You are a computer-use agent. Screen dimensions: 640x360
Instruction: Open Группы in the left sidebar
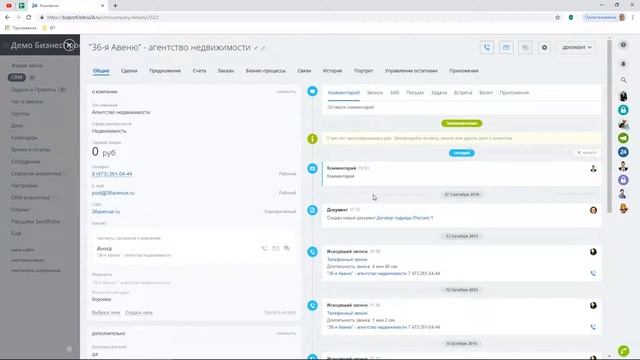[x=20, y=113]
